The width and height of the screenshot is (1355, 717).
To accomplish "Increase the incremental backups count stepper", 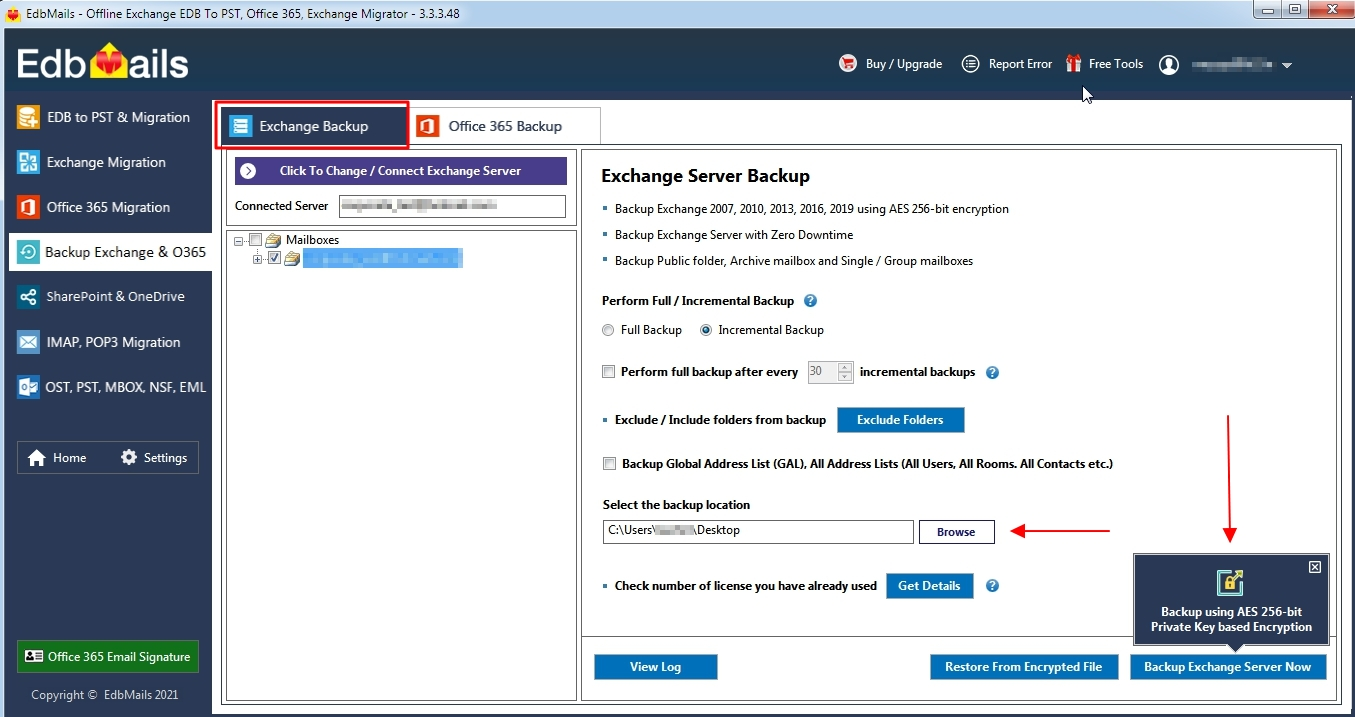I will [x=845, y=367].
